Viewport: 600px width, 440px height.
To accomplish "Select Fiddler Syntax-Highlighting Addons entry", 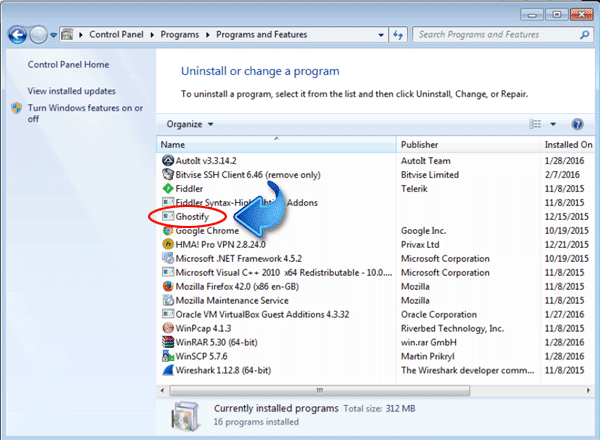I will (x=246, y=203).
